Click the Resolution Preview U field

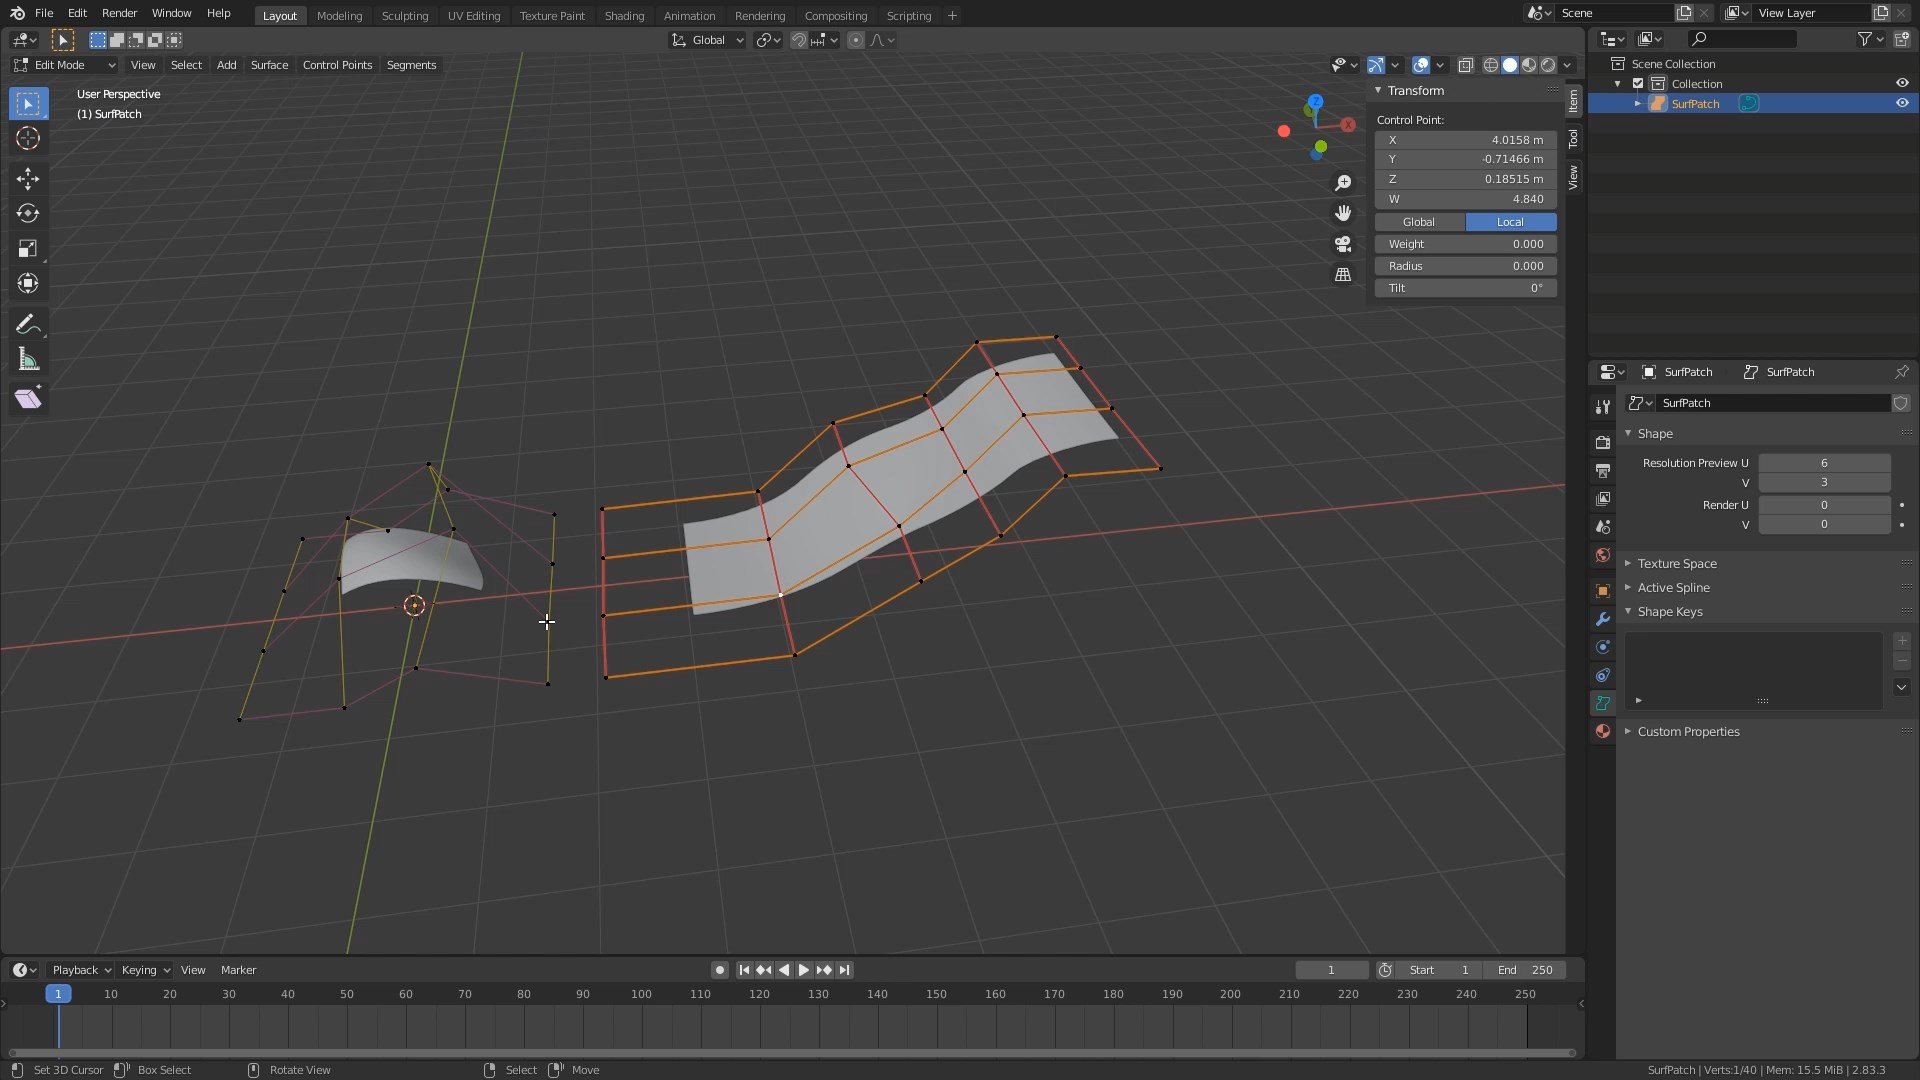tap(1824, 463)
